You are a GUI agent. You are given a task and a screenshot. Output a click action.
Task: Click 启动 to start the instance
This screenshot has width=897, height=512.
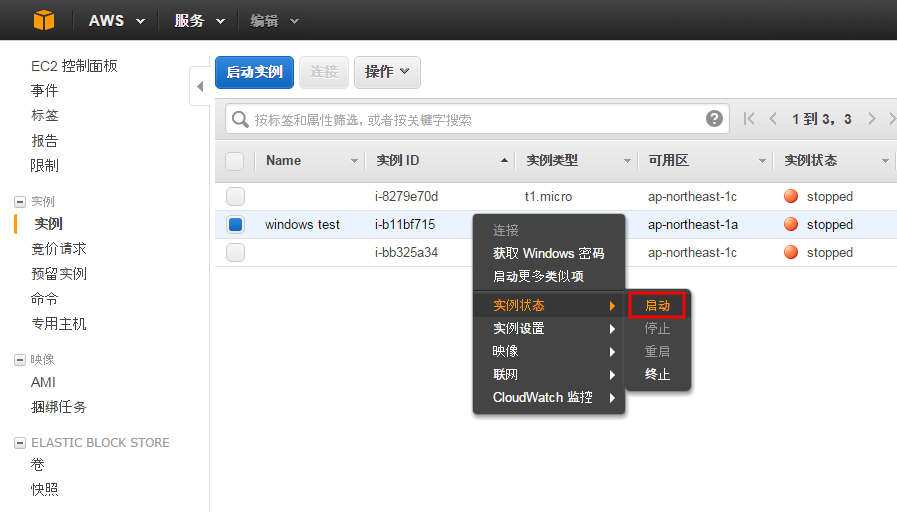tap(657, 305)
